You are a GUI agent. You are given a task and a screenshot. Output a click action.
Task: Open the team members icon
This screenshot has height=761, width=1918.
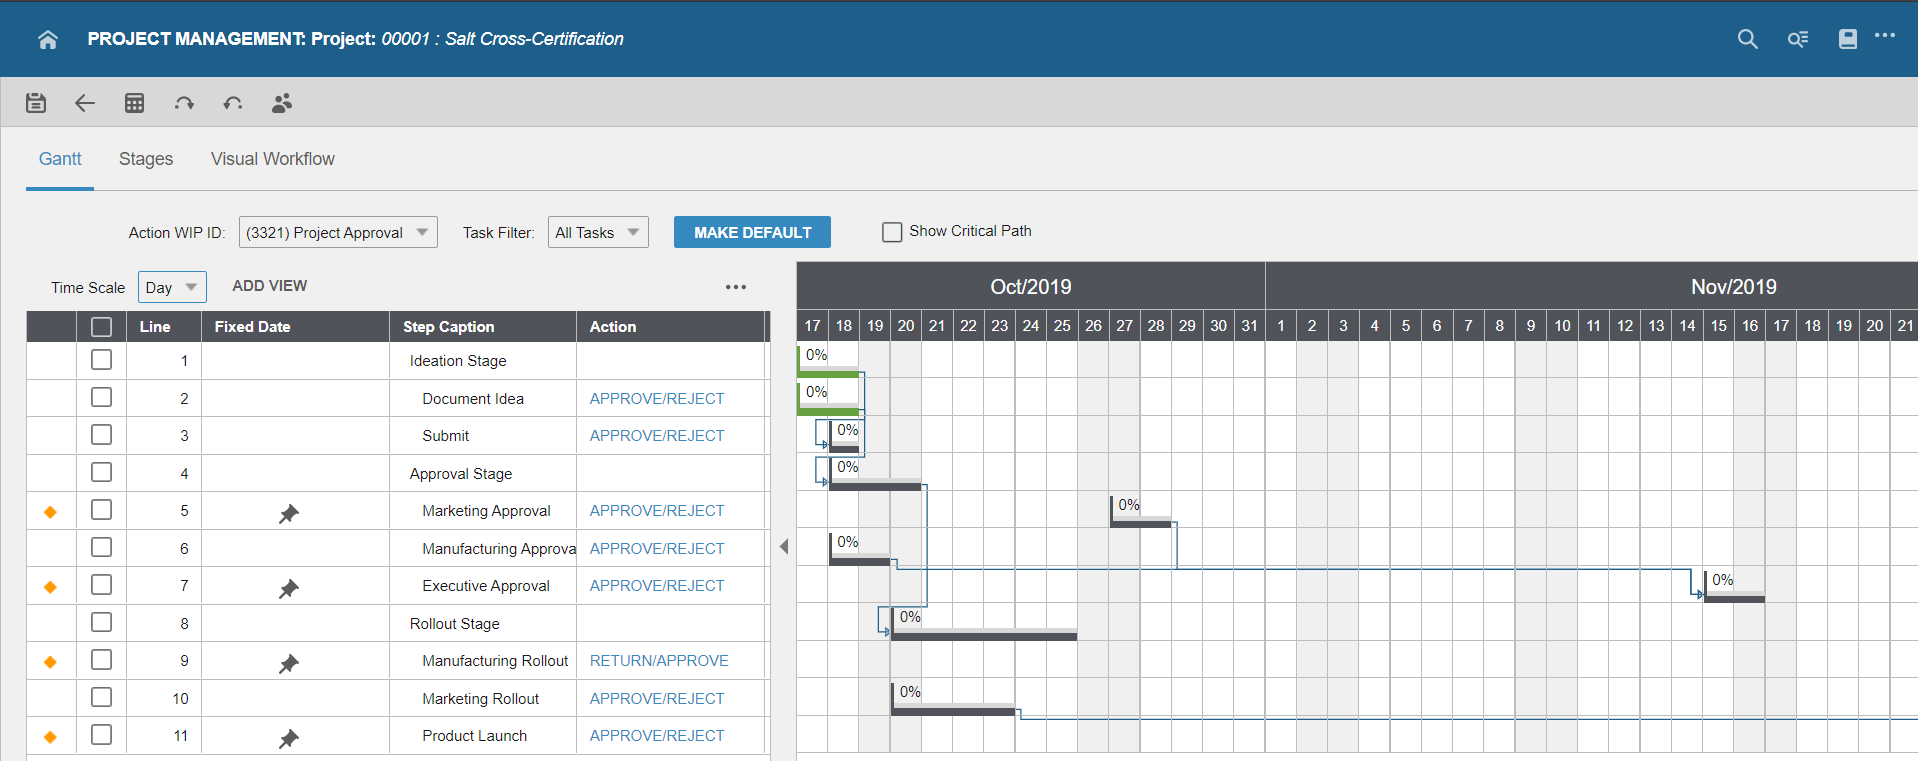(282, 103)
